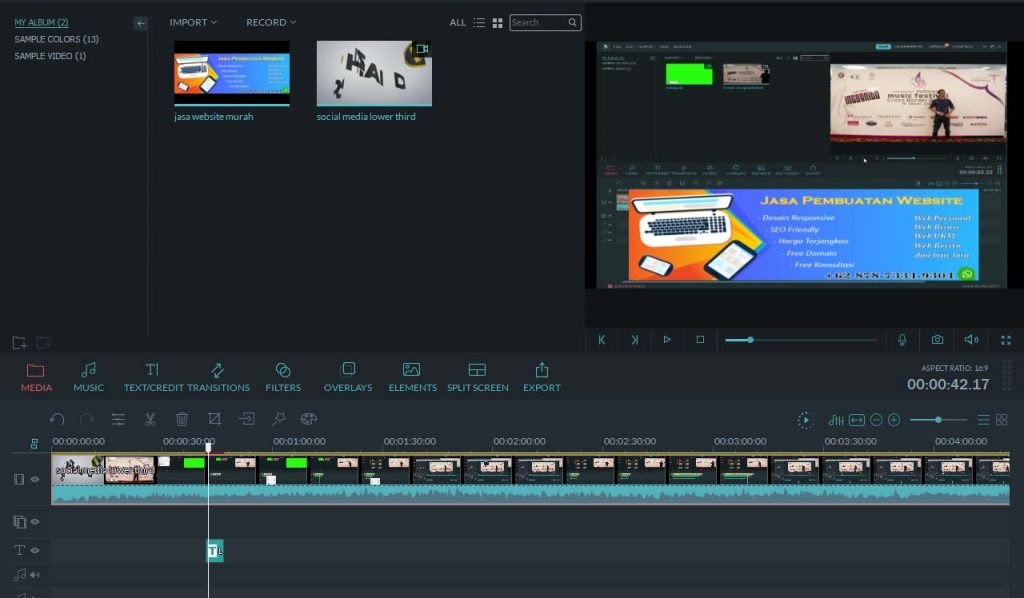The image size is (1024, 598).
Task: Open the edit adjustments settings tool
Action: pyautogui.click(x=118, y=419)
